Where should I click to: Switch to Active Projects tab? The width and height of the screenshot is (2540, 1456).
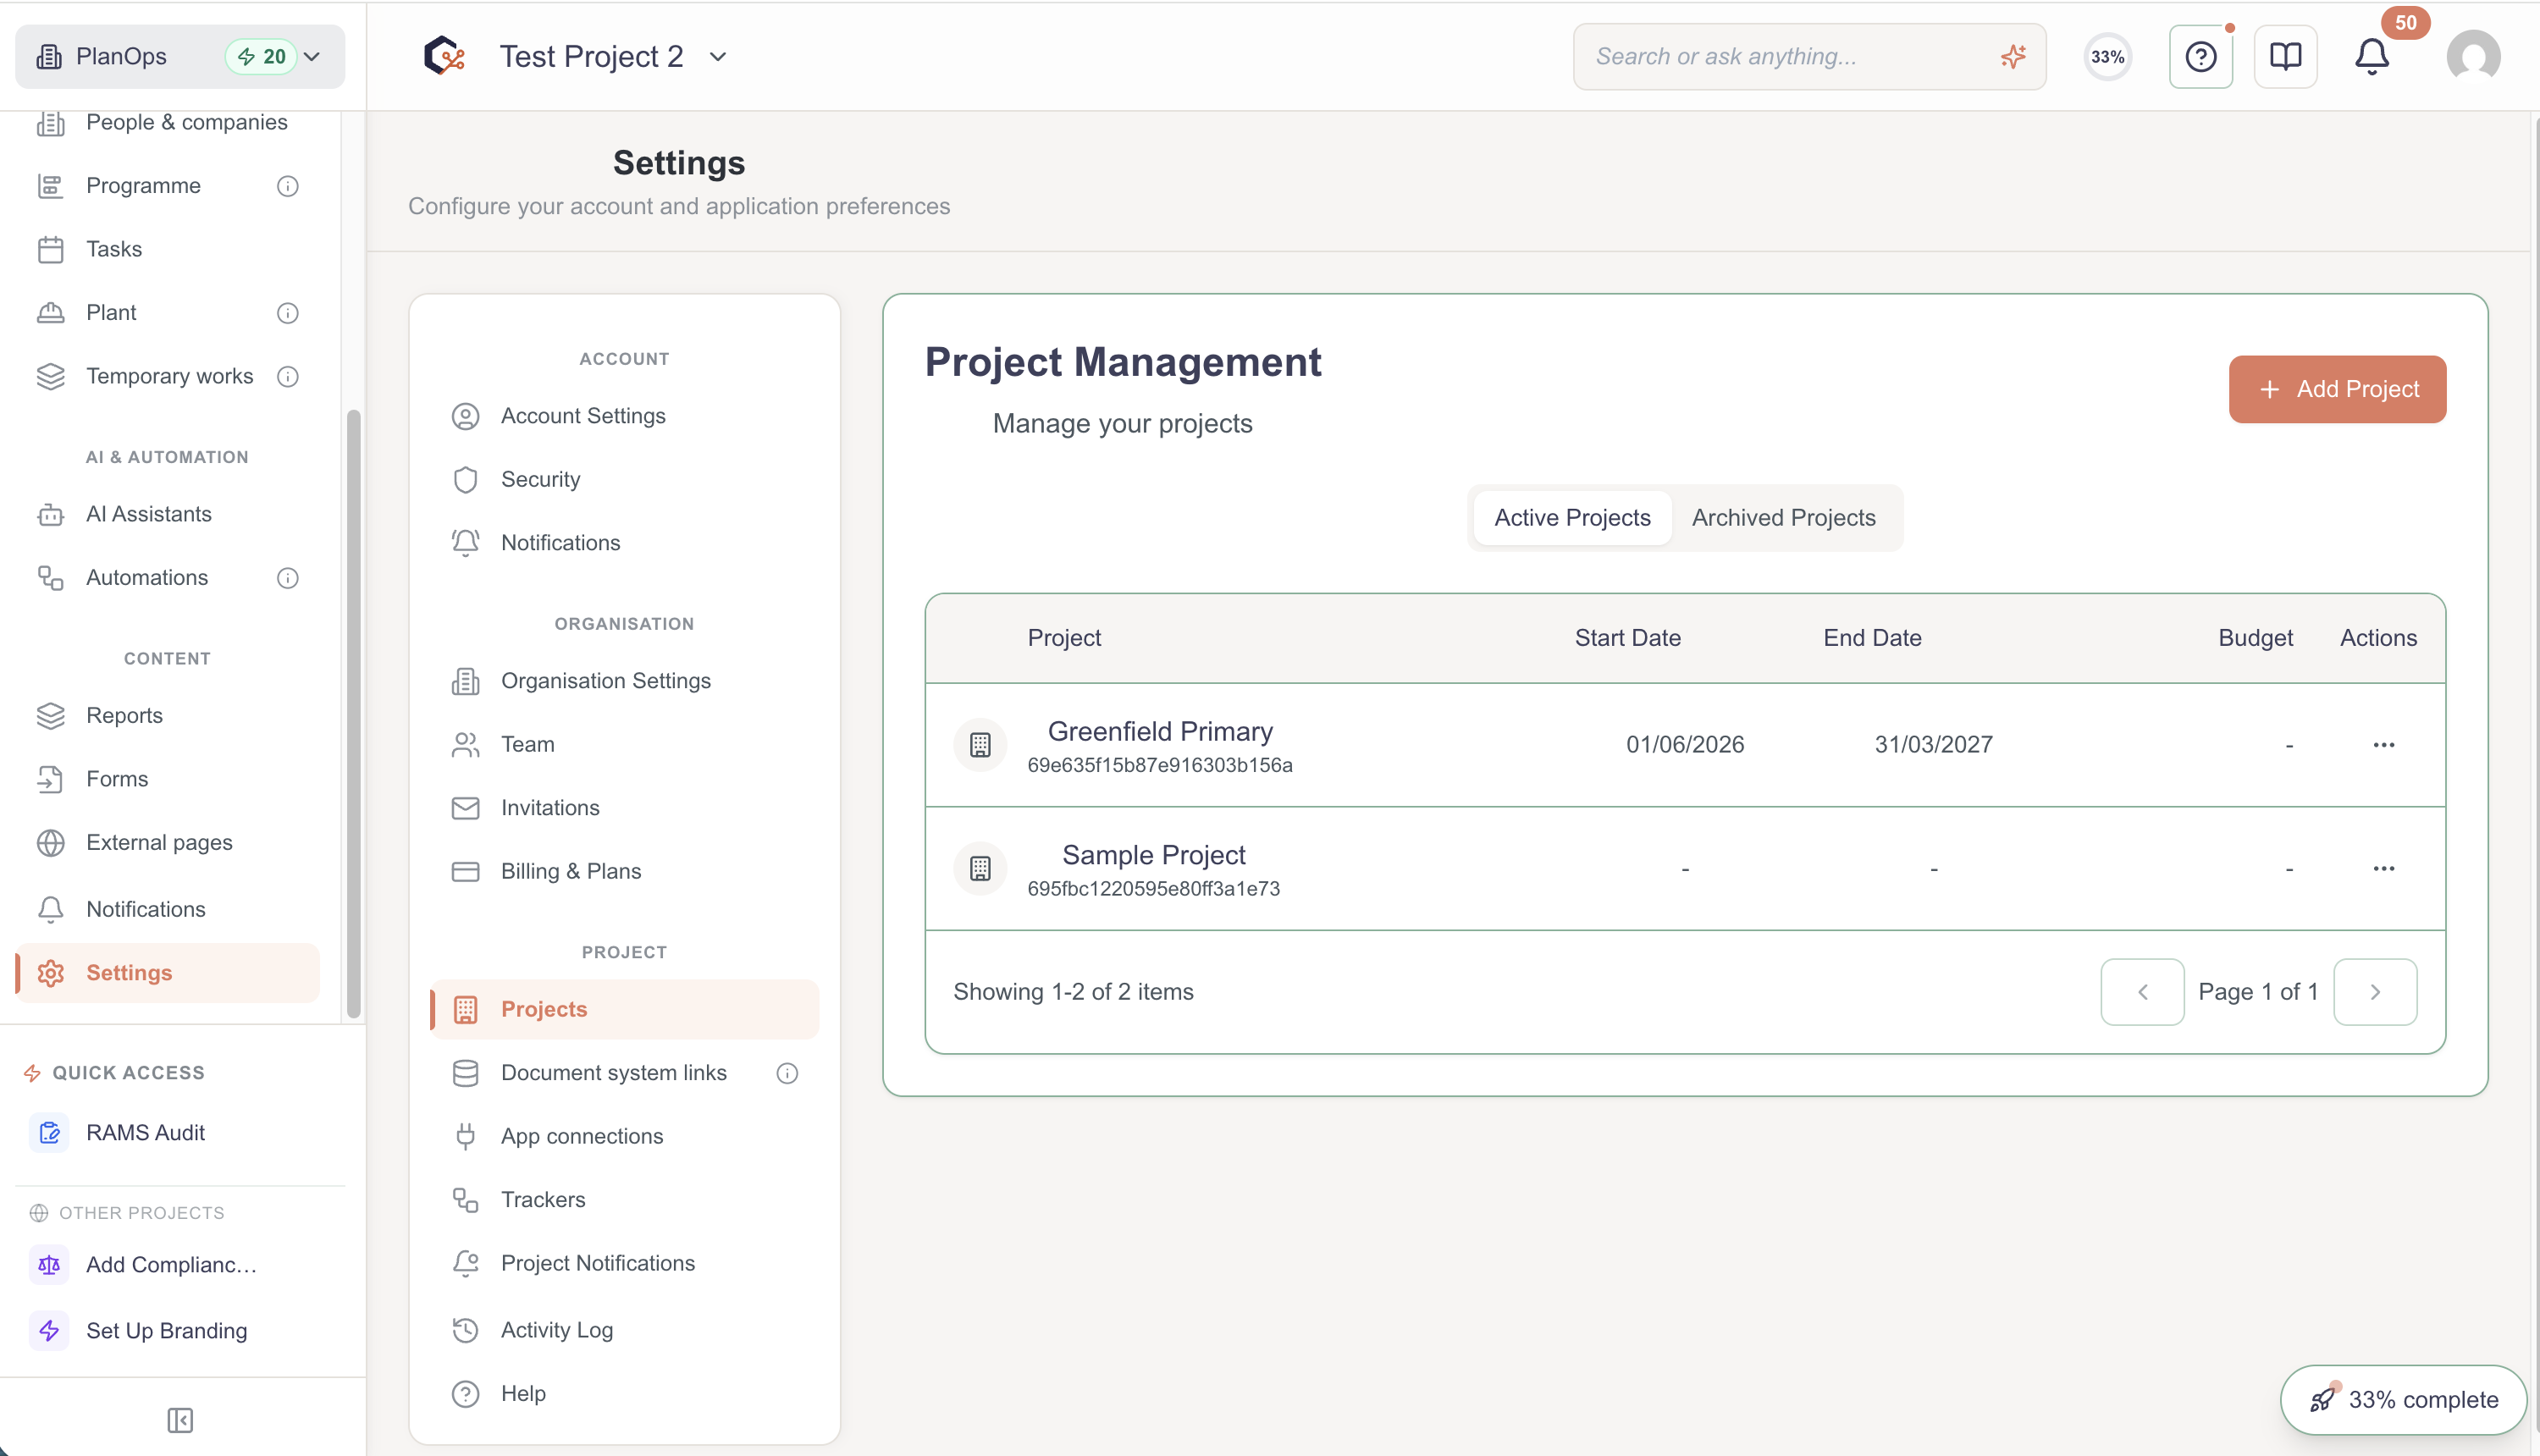point(1572,518)
